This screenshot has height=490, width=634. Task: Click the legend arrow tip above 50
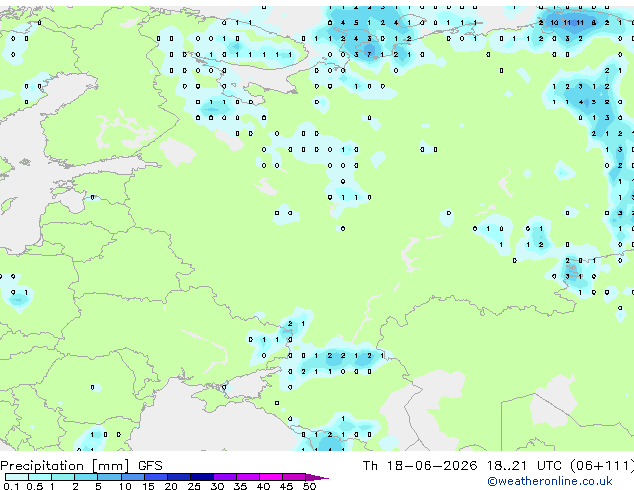[317, 477]
